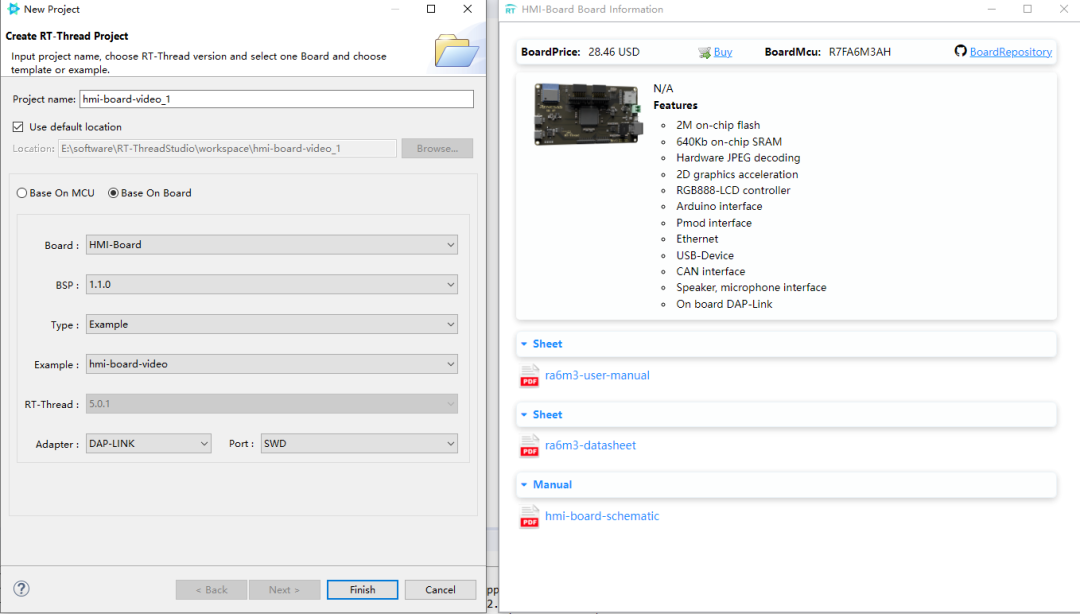Maximize the New Project dialog

(431, 9)
